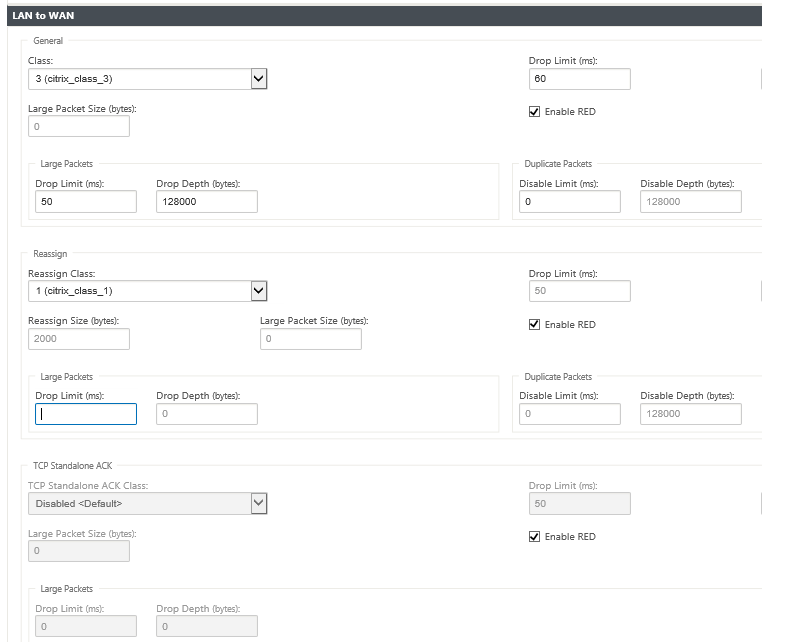The width and height of the screenshot is (797, 642).
Task: Click General Drop Depth field showing 128000
Action: [x=207, y=201]
